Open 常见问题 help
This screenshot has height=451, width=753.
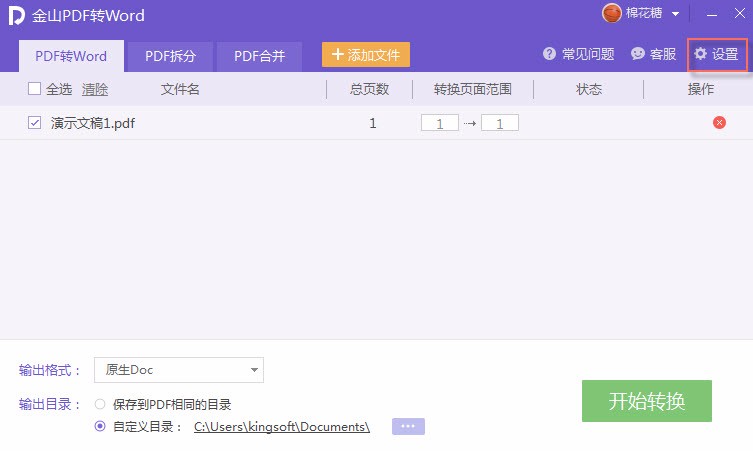[578, 54]
